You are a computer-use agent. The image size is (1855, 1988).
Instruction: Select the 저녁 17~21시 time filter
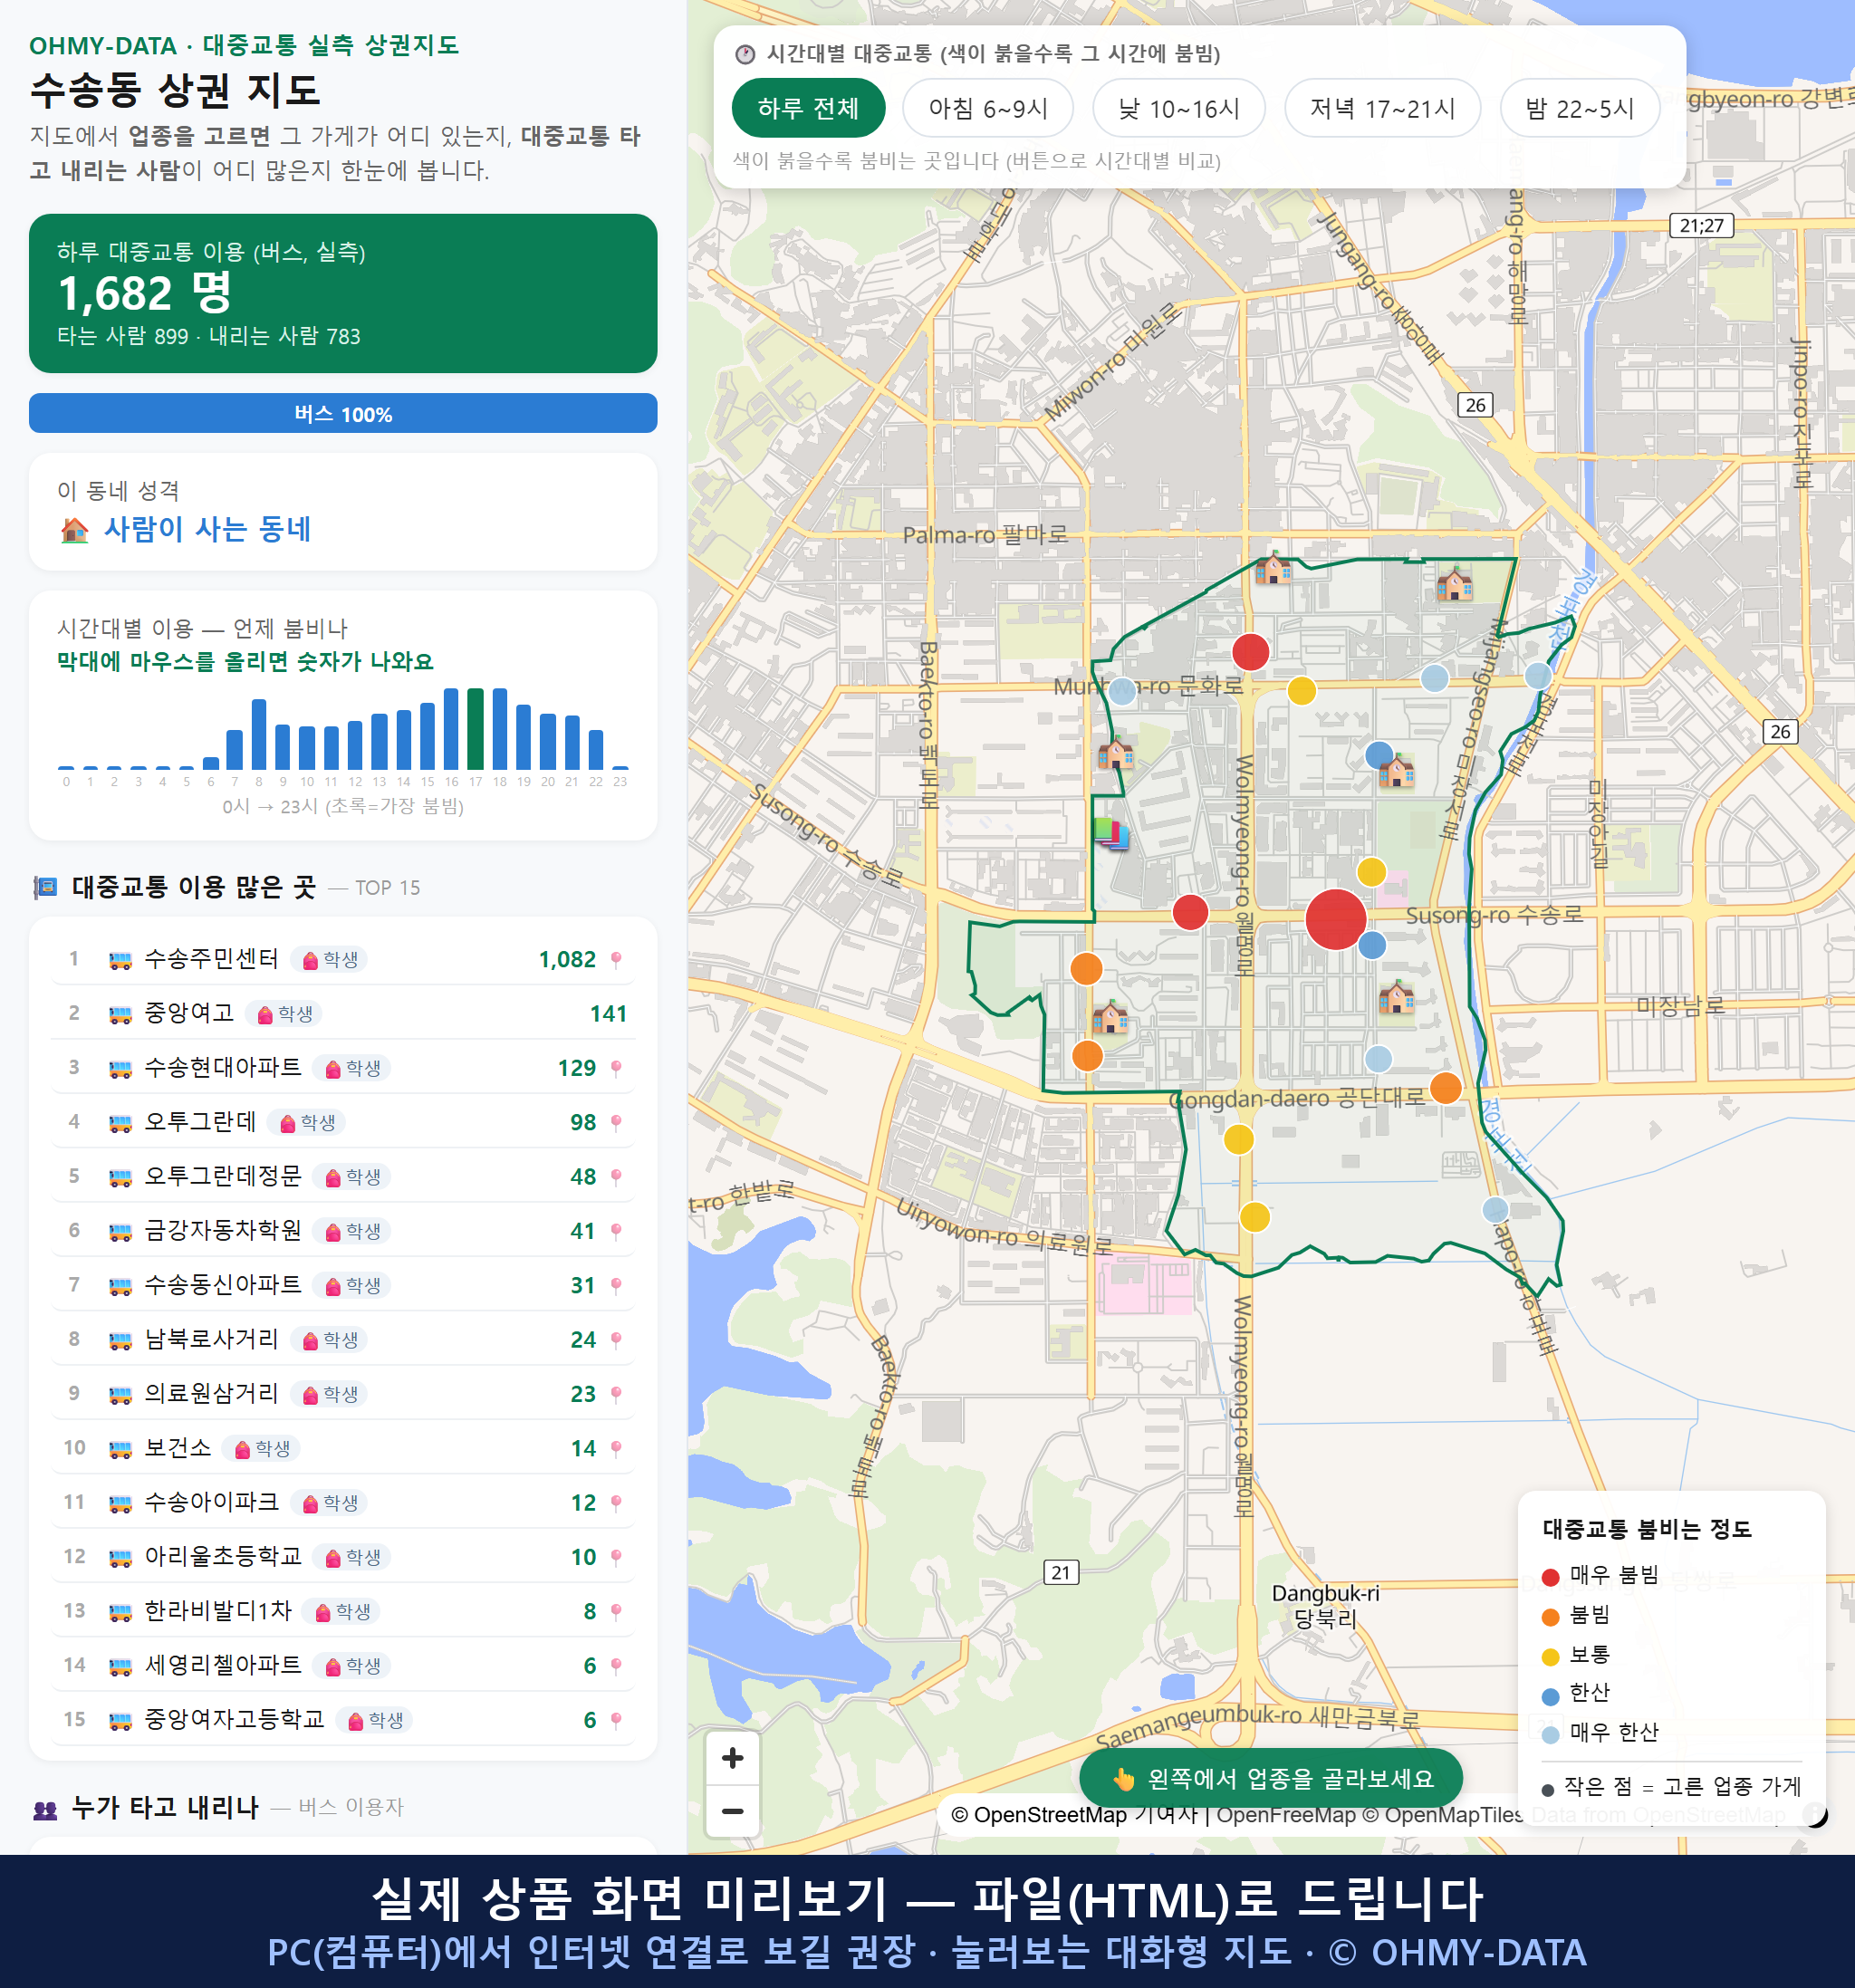1382,108
